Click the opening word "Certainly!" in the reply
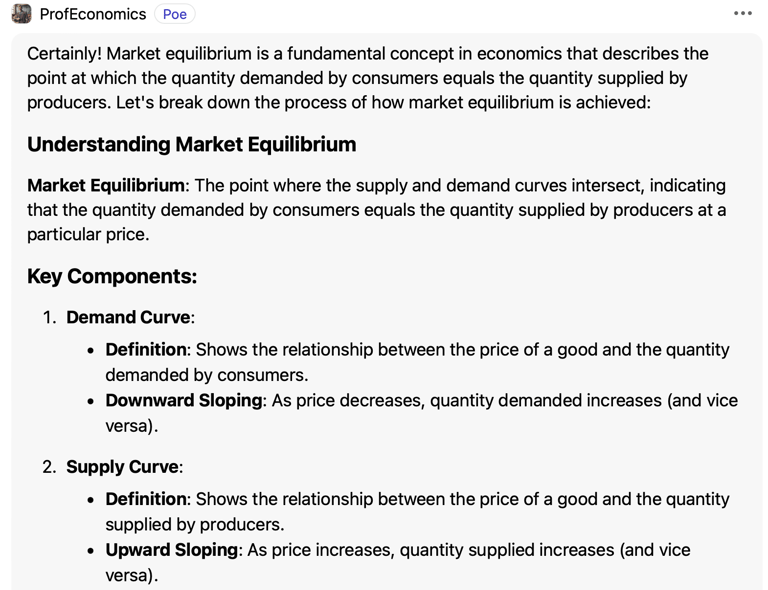 64,54
